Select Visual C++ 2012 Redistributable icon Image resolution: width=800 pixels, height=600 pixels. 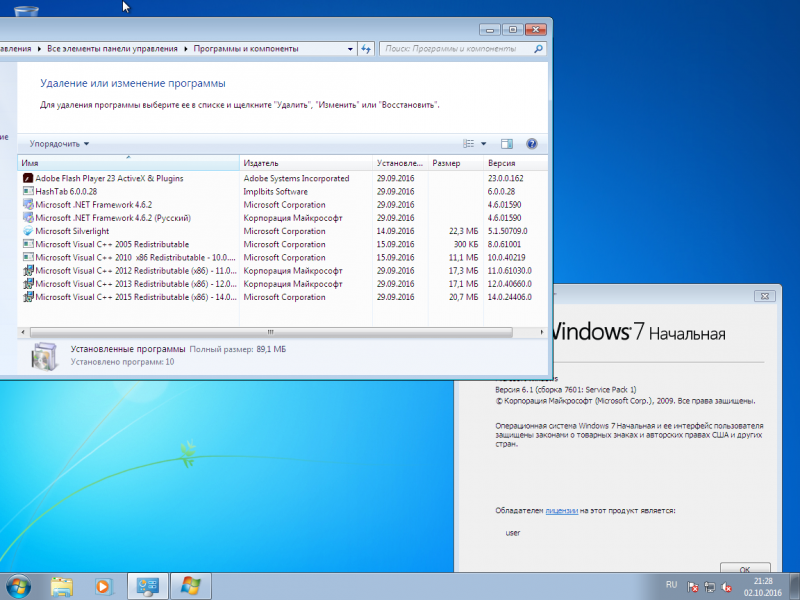28,271
